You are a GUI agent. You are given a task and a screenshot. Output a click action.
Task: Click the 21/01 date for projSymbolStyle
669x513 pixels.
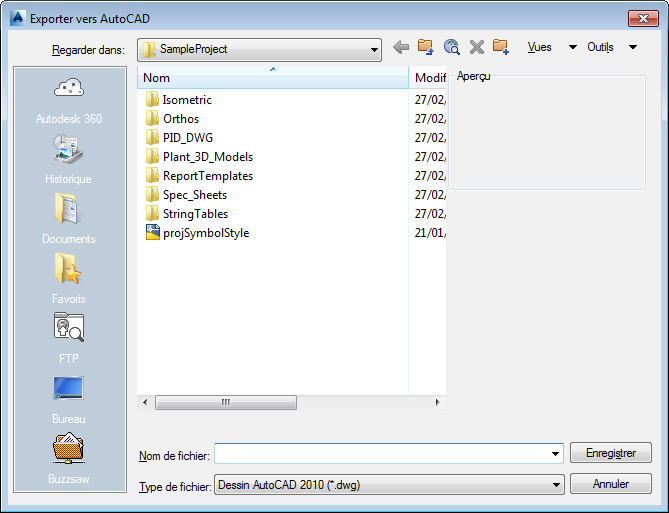(x=430, y=233)
